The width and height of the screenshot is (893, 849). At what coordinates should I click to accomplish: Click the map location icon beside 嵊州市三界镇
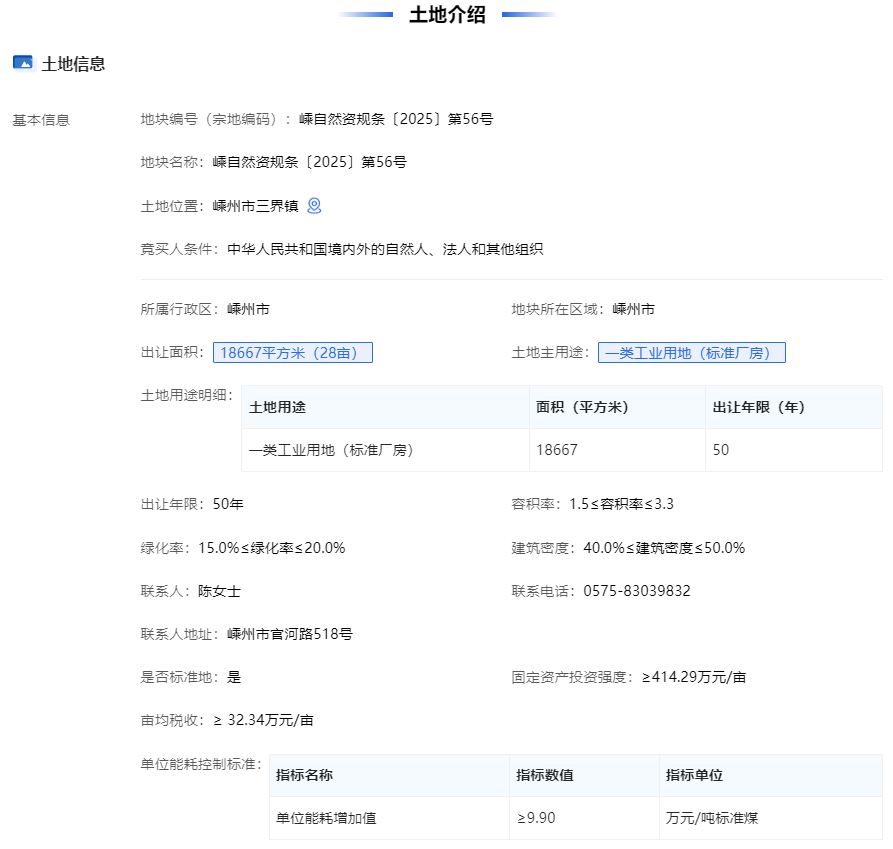(314, 206)
